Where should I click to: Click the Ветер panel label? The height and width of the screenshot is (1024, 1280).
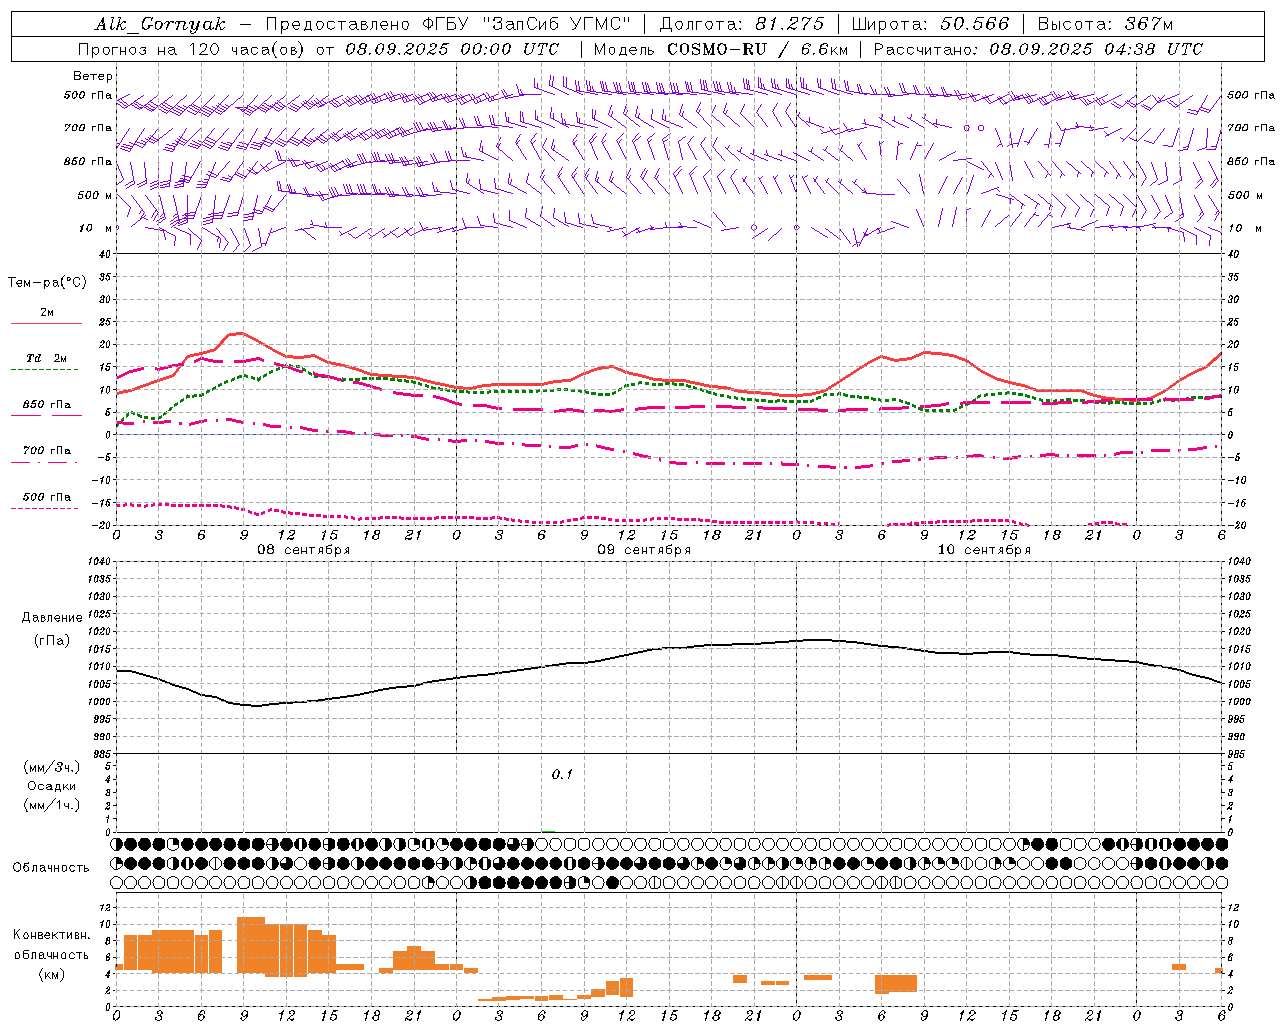pyautogui.click(x=93, y=76)
